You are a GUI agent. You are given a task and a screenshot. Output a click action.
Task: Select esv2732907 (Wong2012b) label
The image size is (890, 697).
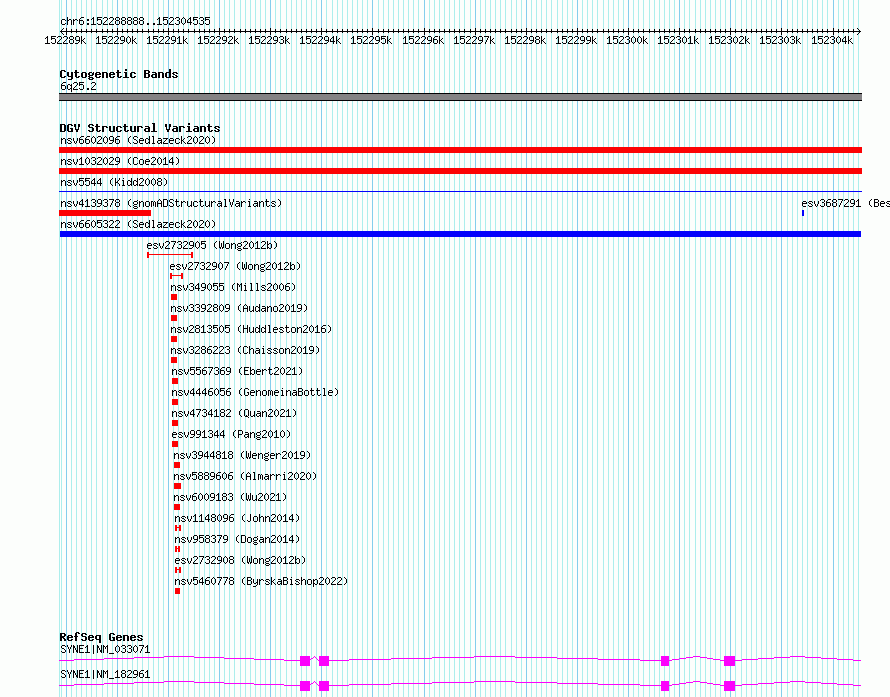click(235, 266)
